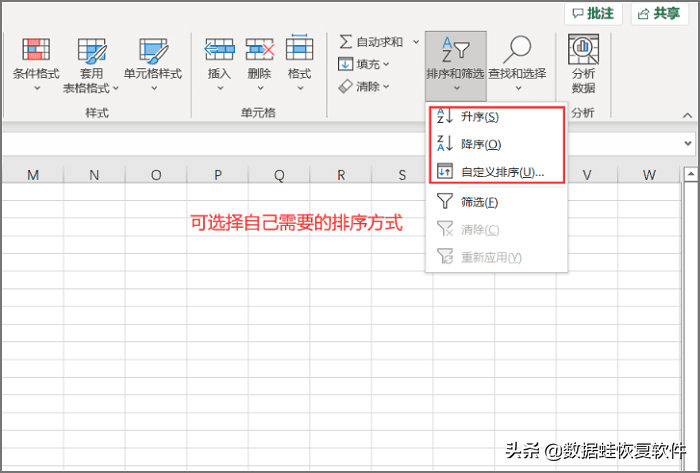The width and height of the screenshot is (700, 473).
Task: Select column N header
Action: click(x=94, y=174)
